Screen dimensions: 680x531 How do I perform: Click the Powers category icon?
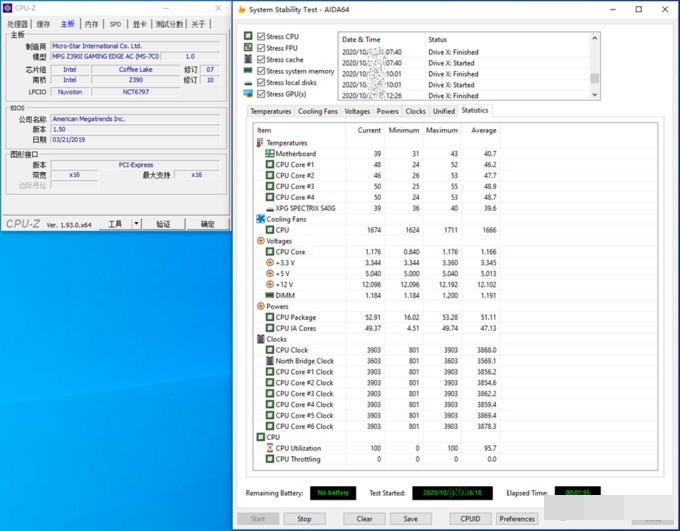(260, 307)
